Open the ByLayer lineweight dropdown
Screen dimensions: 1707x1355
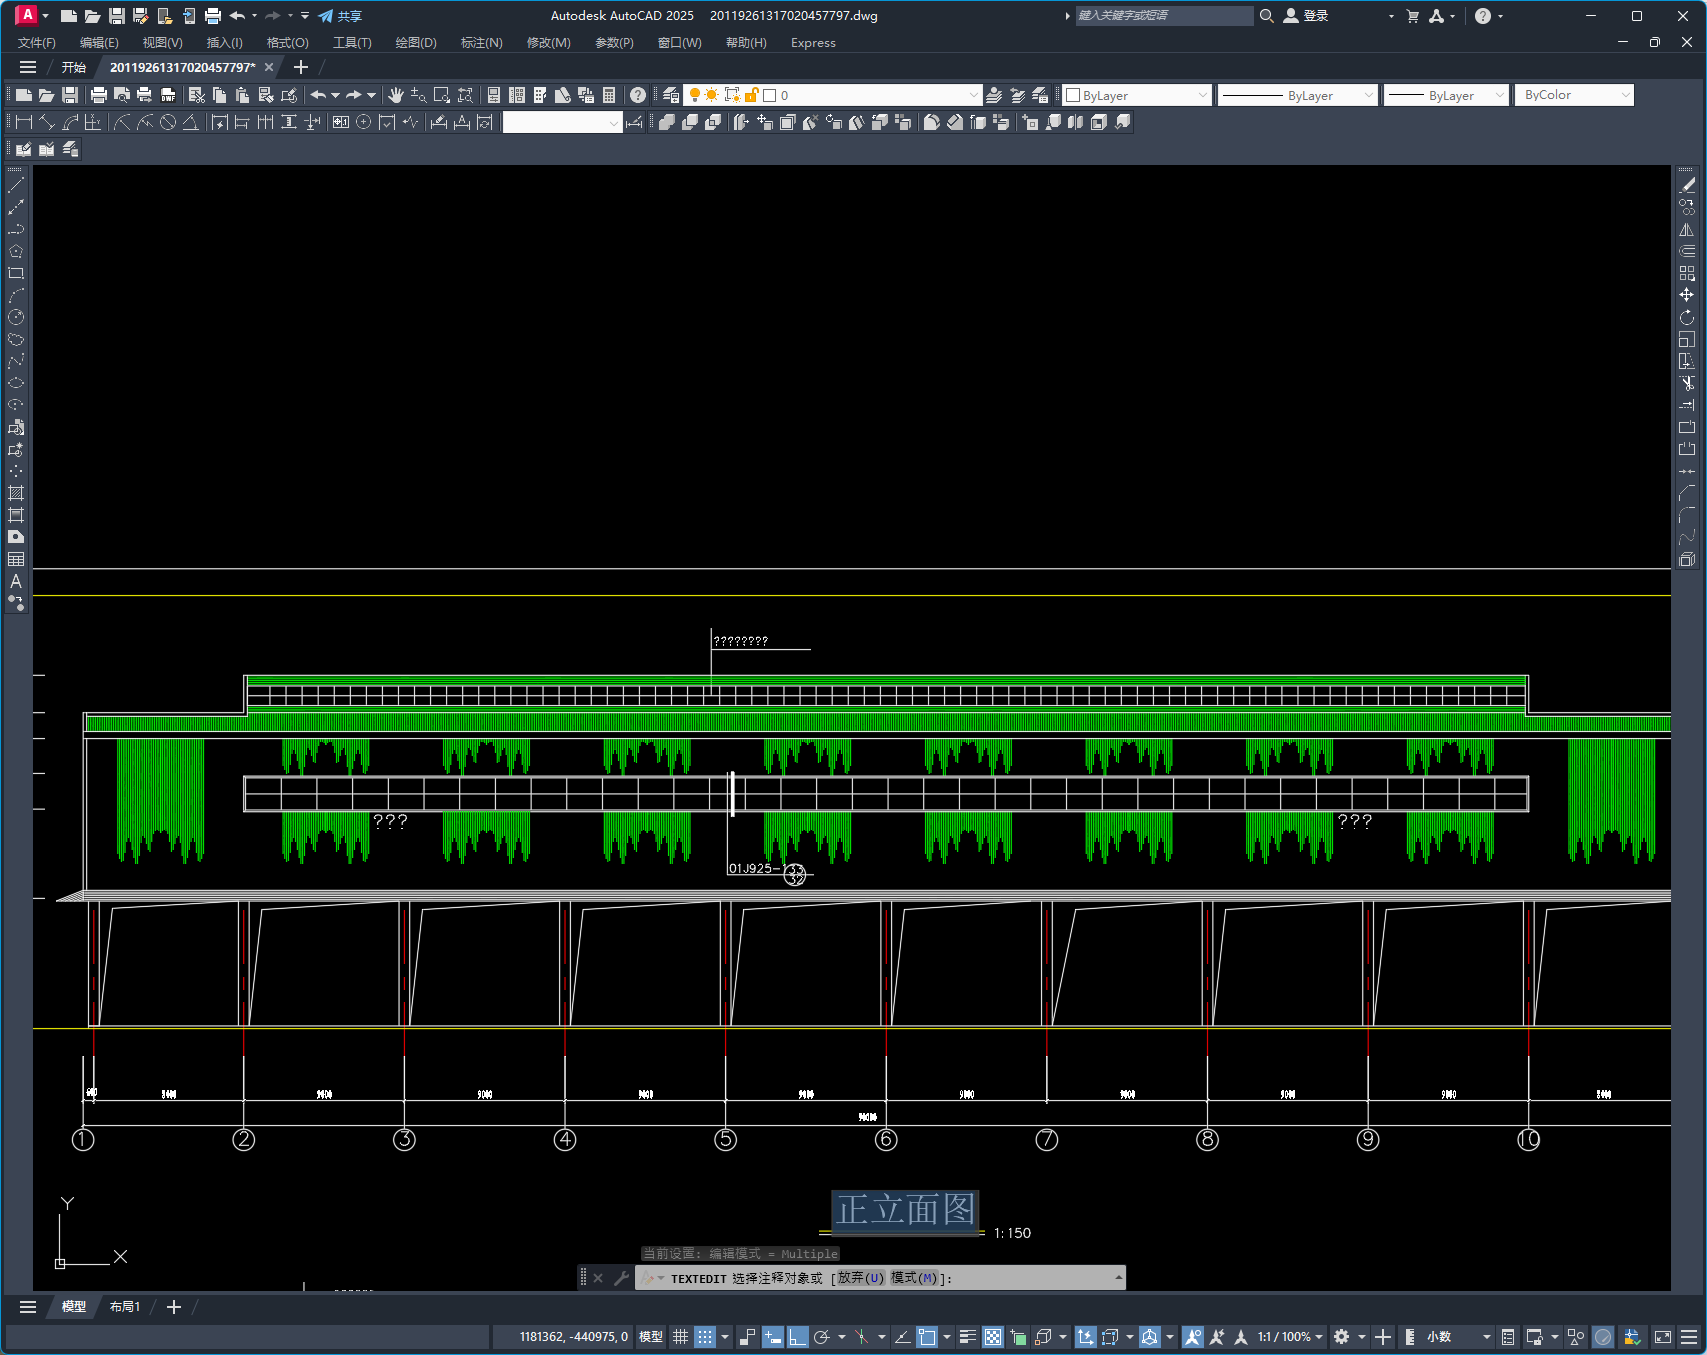(x=1446, y=95)
